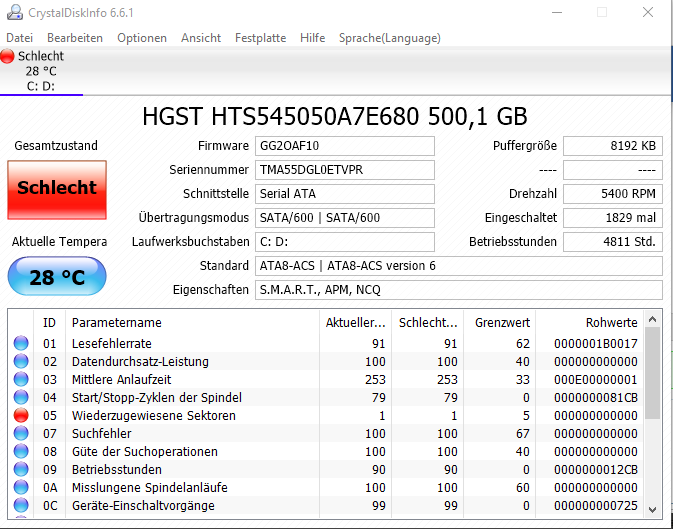Click the red Schlecht disk indicator icon
Screen dimensions: 673x529
[7, 56]
